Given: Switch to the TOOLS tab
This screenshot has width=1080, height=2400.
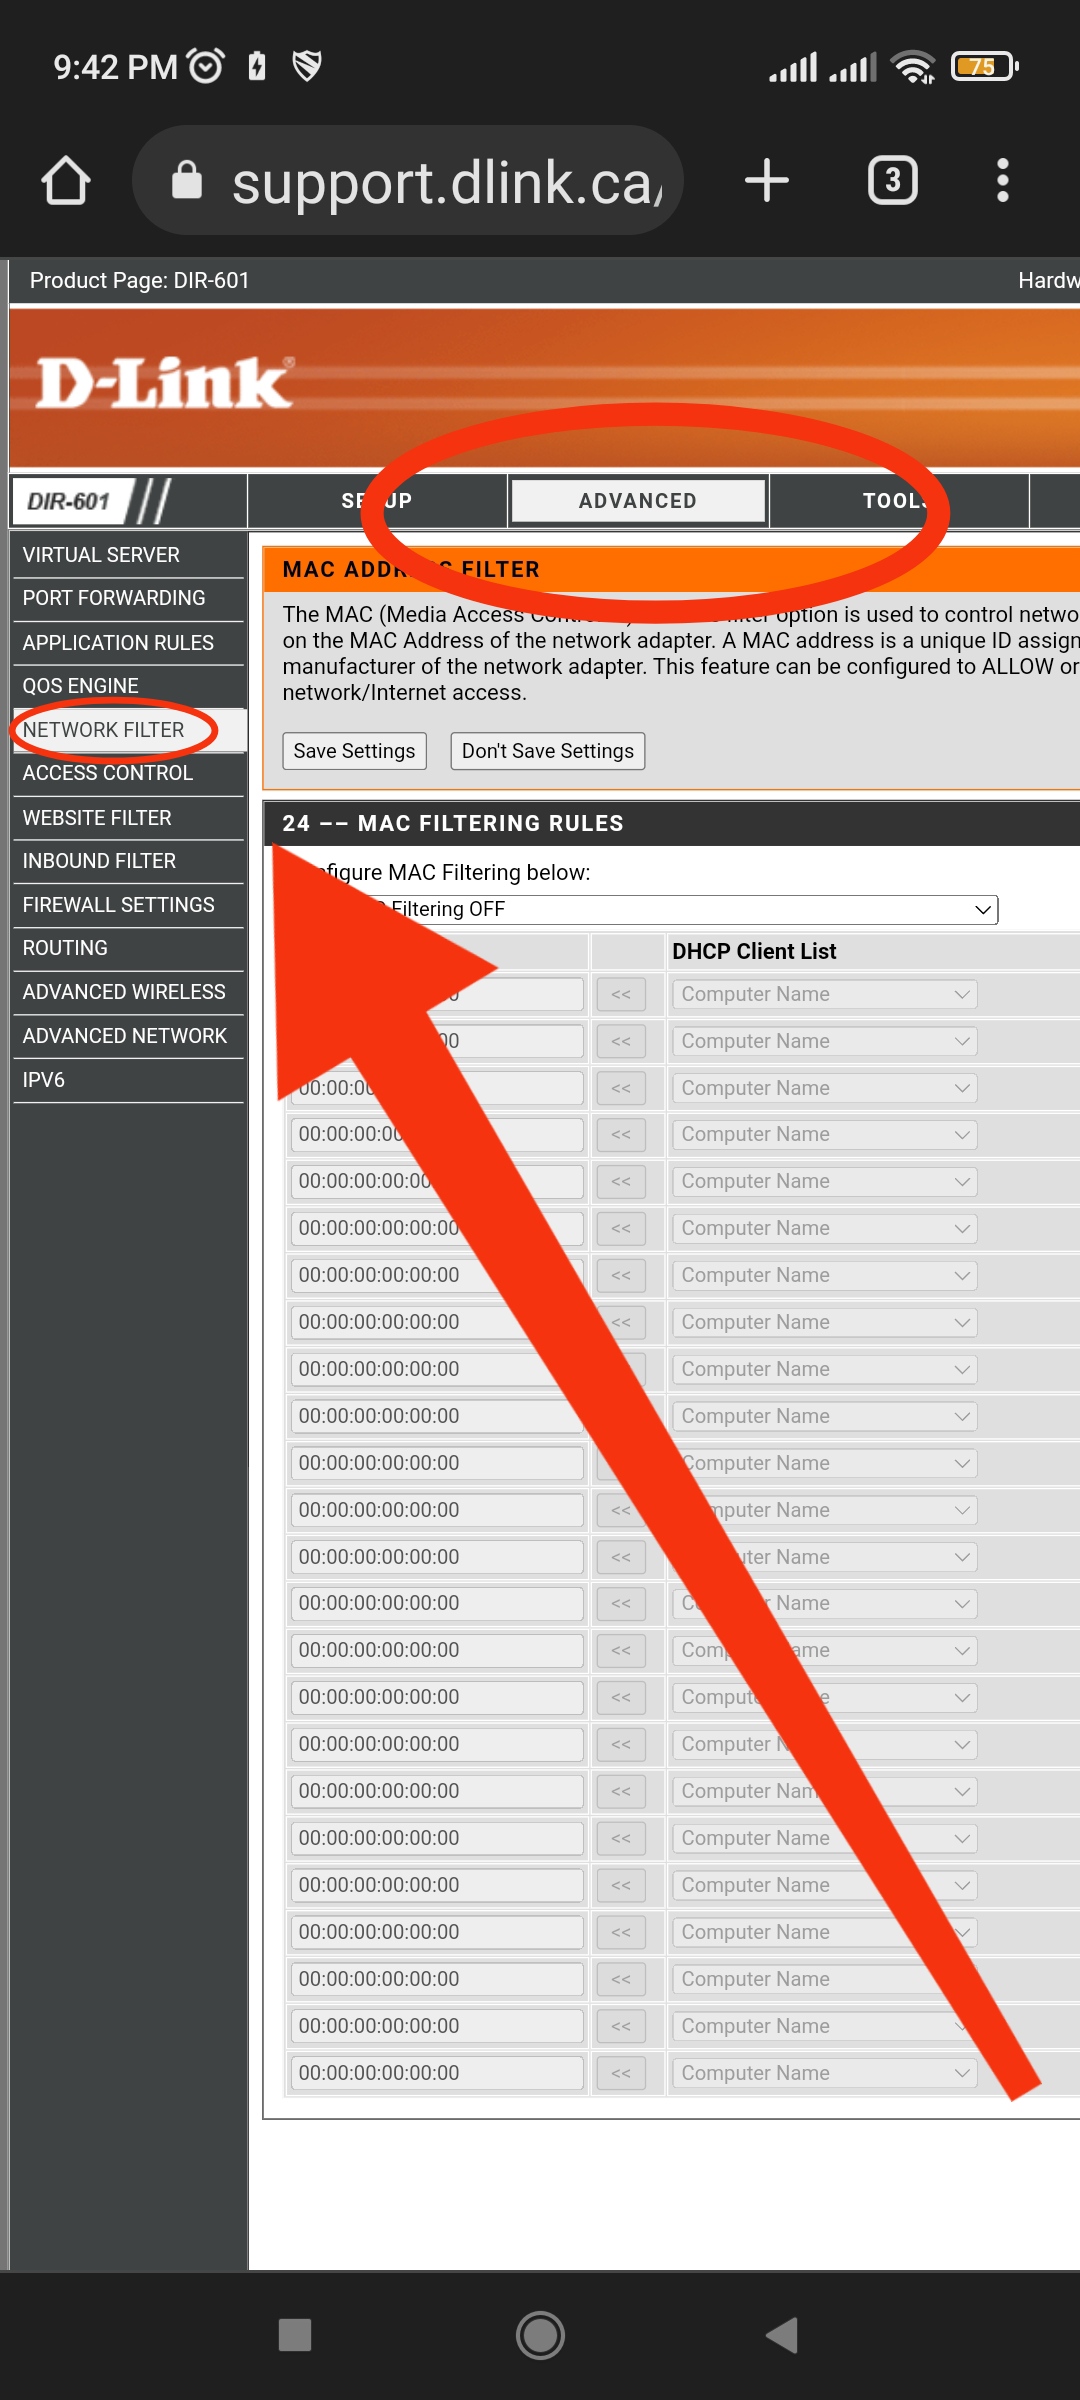Looking at the screenshot, I should [898, 501].
